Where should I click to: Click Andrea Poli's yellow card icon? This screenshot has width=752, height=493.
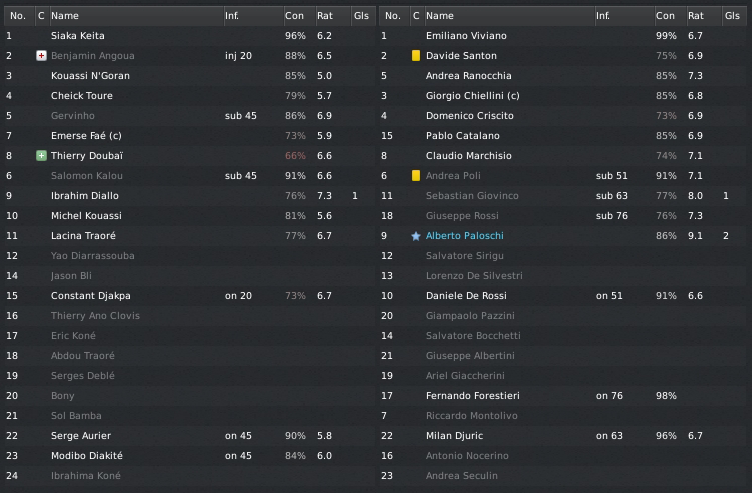(415, 176)
